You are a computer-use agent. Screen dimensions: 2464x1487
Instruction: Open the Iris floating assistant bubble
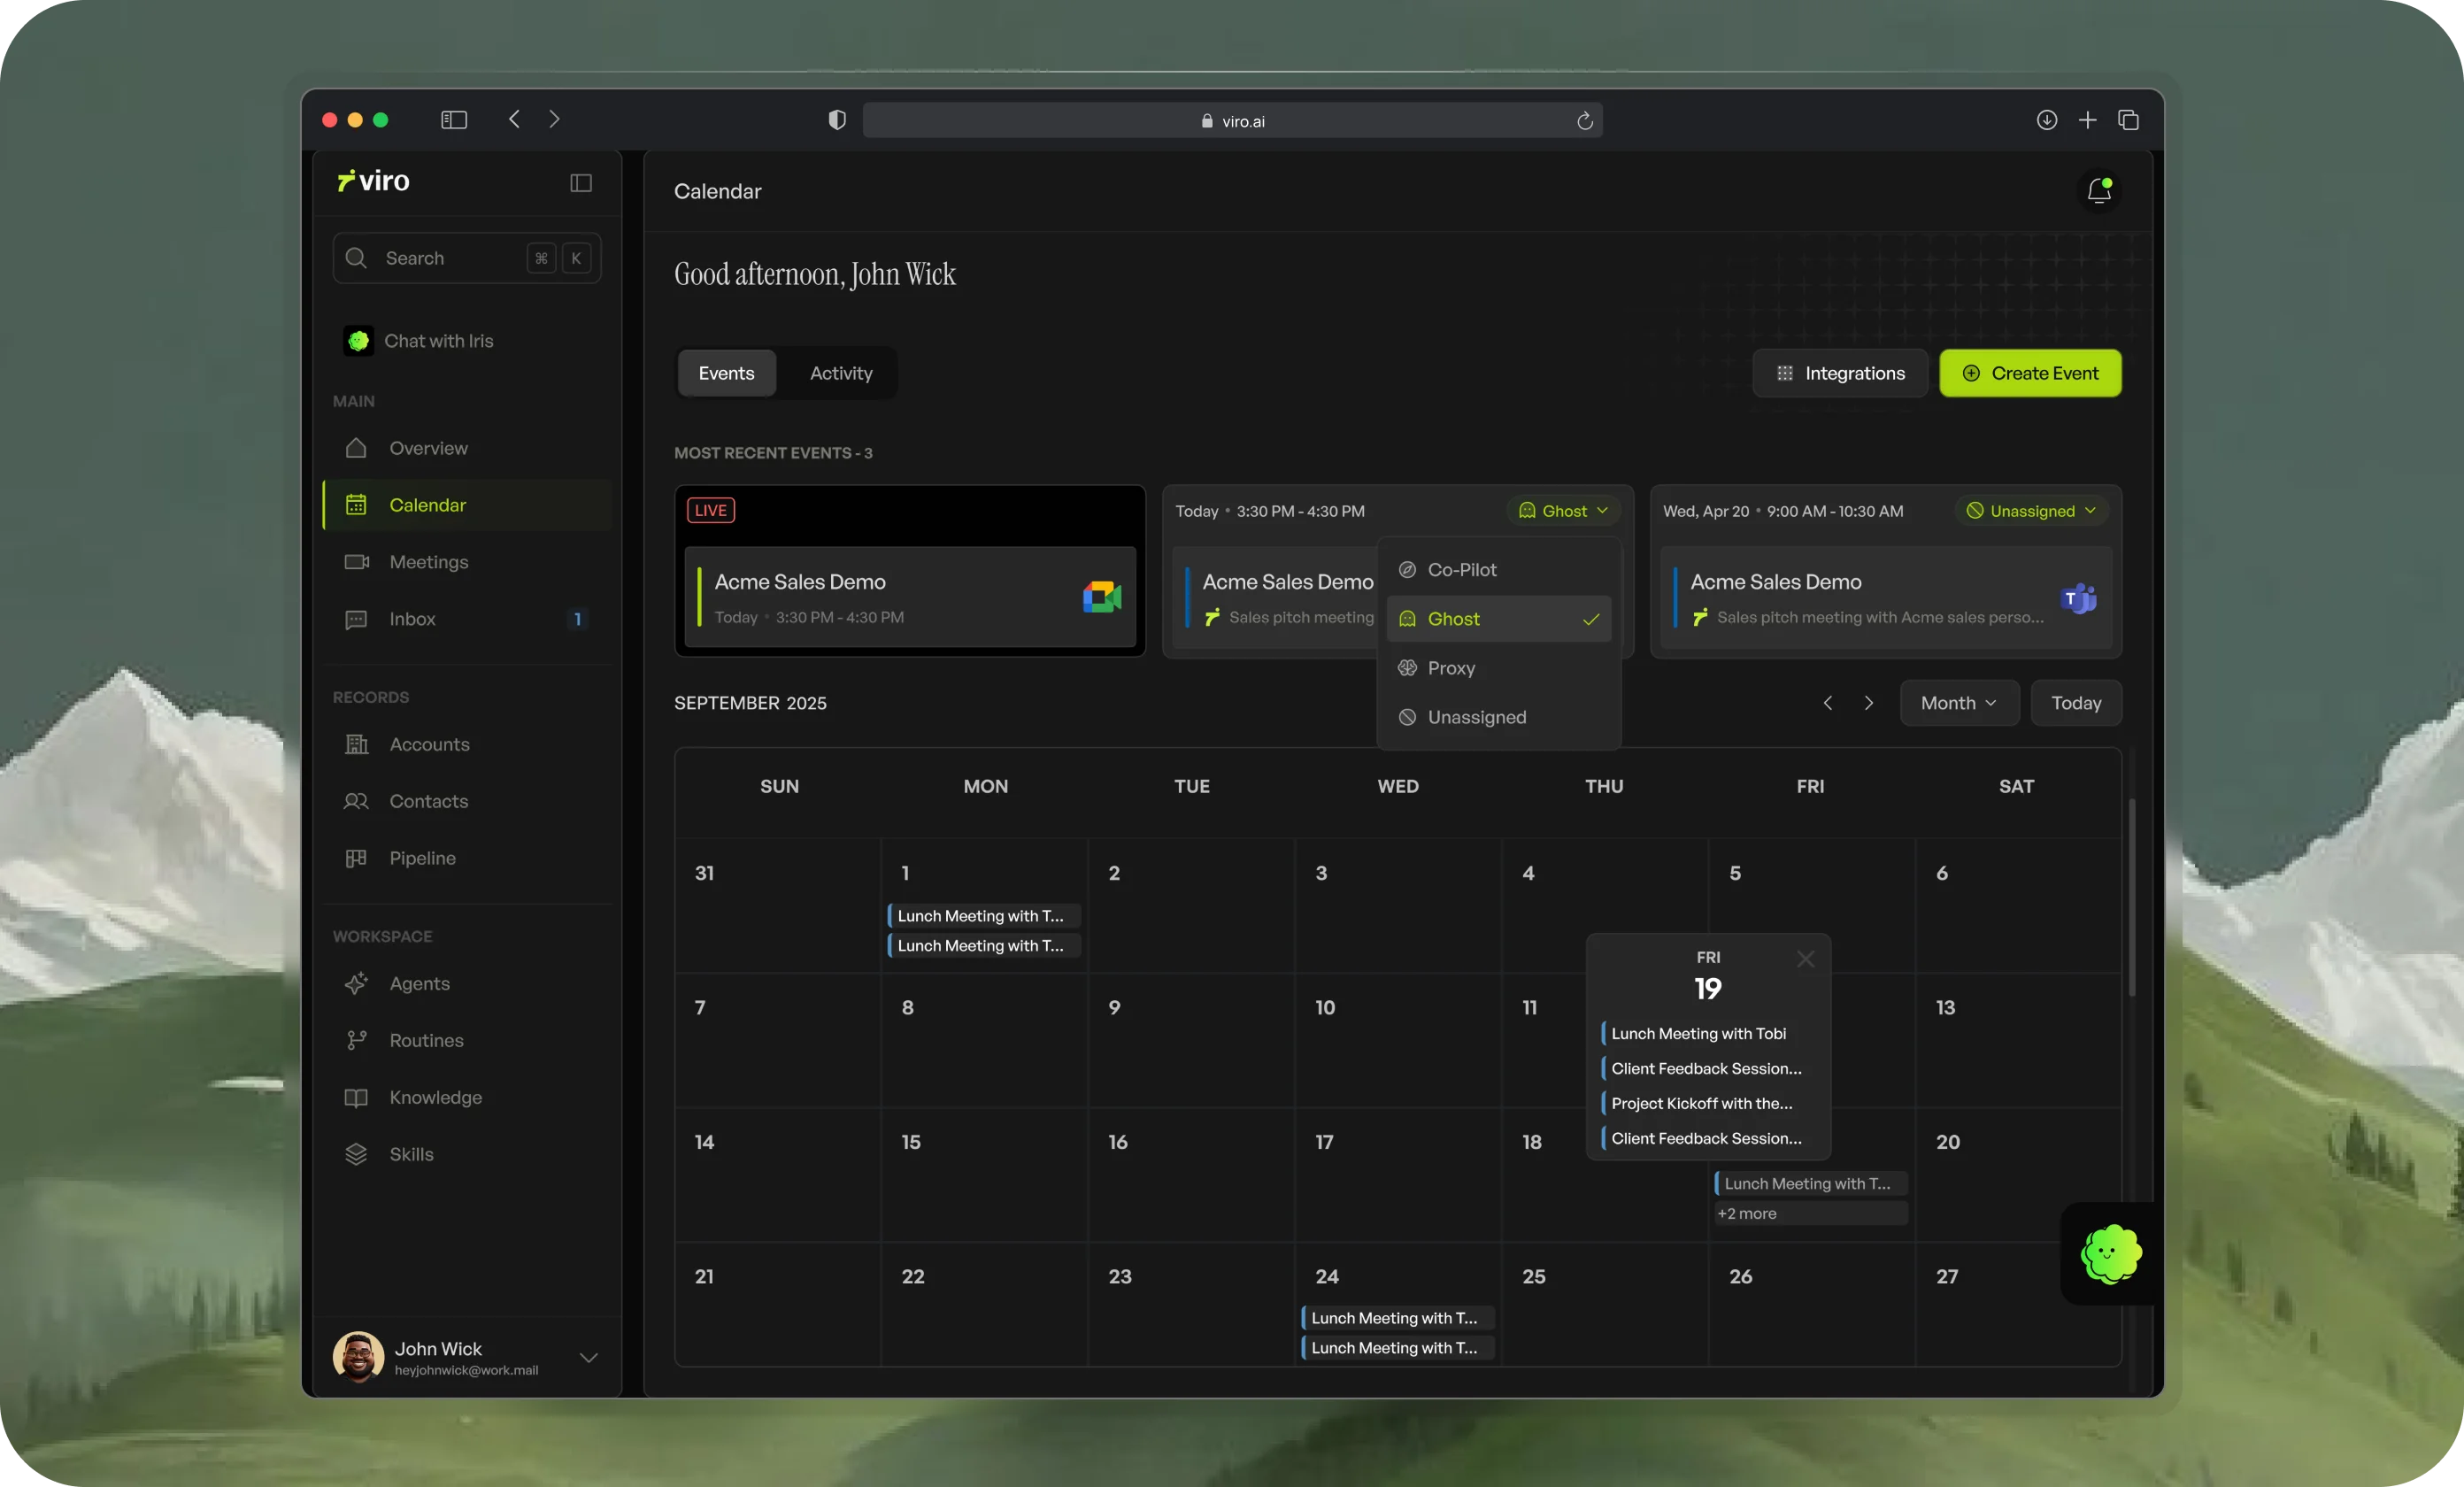click(2110, 1253)
